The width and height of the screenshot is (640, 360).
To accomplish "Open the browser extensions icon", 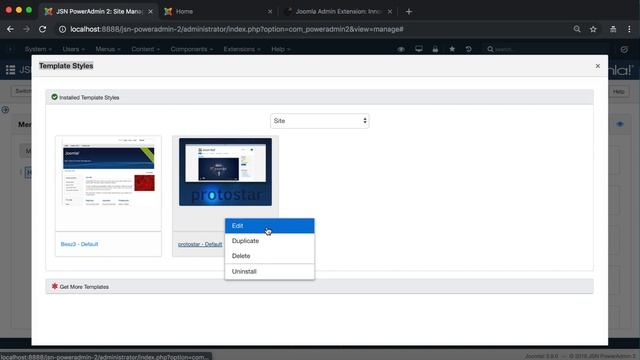I will [613, 29].
